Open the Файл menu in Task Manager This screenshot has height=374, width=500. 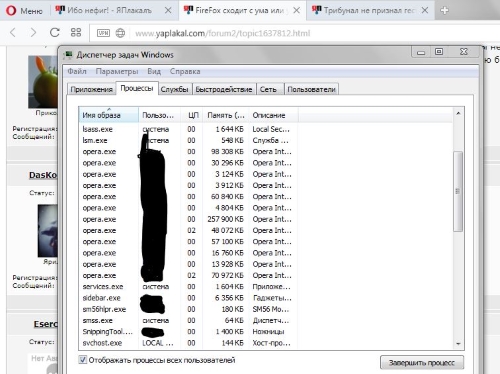pyautogui.click(x=77, y=71)
